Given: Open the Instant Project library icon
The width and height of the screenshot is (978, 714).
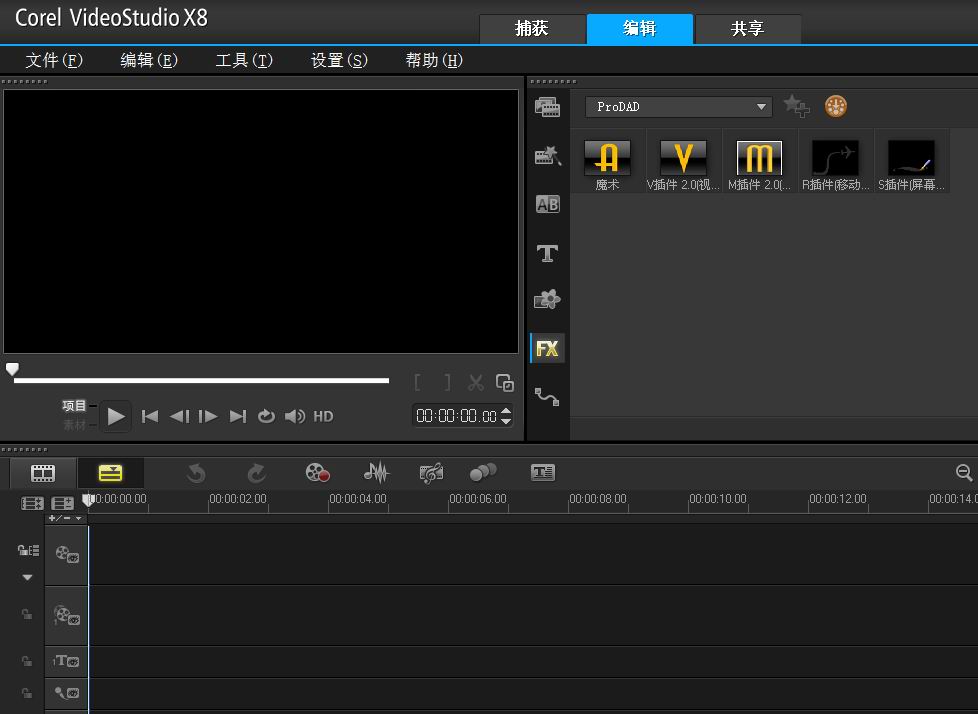Looking at the screenshot, I should [x=547, y=156].
